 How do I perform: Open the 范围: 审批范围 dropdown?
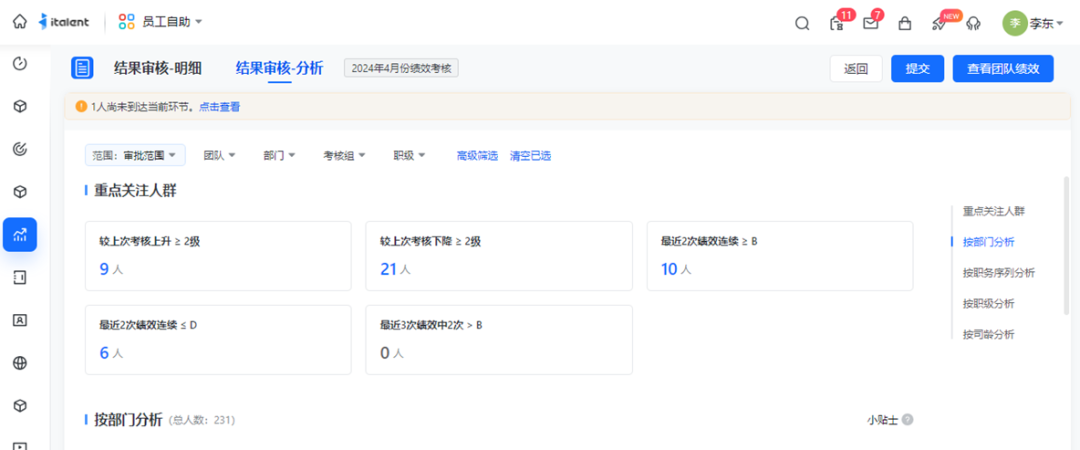135,155
